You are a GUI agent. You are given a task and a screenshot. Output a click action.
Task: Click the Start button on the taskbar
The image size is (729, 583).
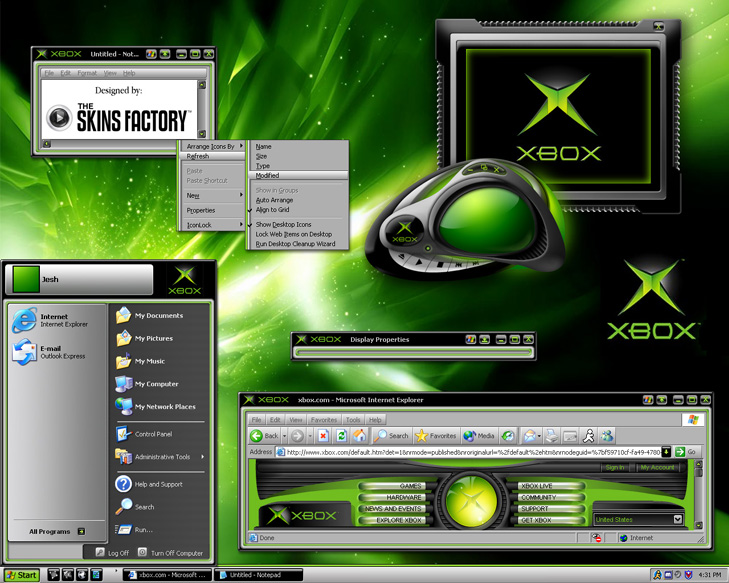click(x=21, y=575)
